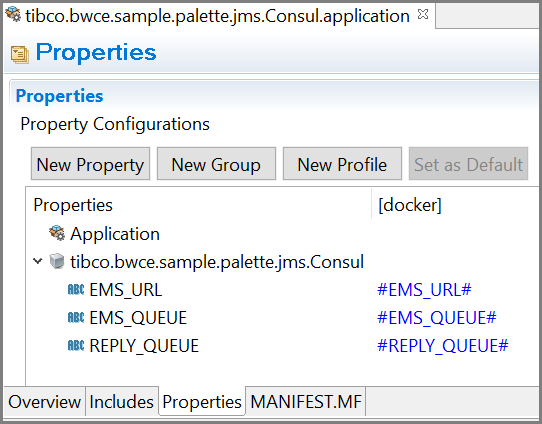The image size is (542, 424).
Task: Click the New Property button
Action: [x=90, y=164]
